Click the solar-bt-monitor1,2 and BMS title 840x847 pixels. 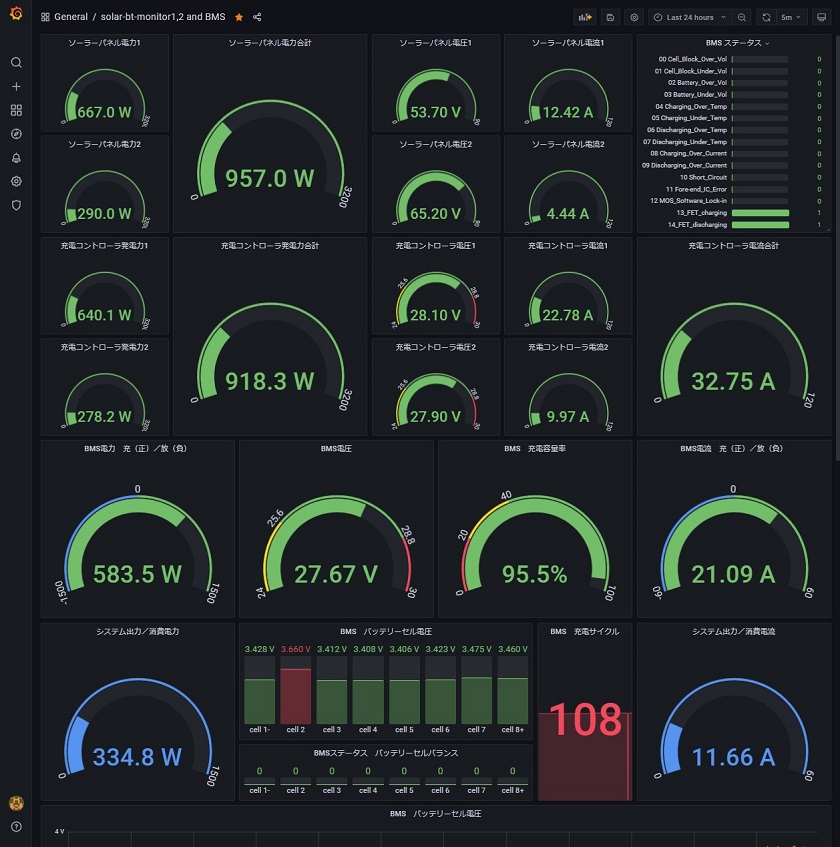click(x=163, y=17)
